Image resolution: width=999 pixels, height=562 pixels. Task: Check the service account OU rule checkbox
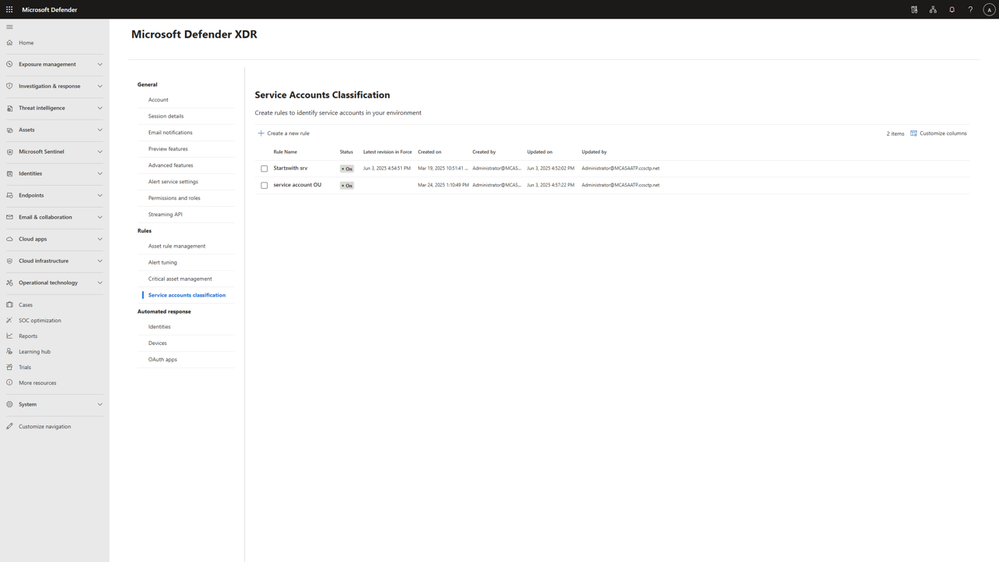tap(264, 185)
